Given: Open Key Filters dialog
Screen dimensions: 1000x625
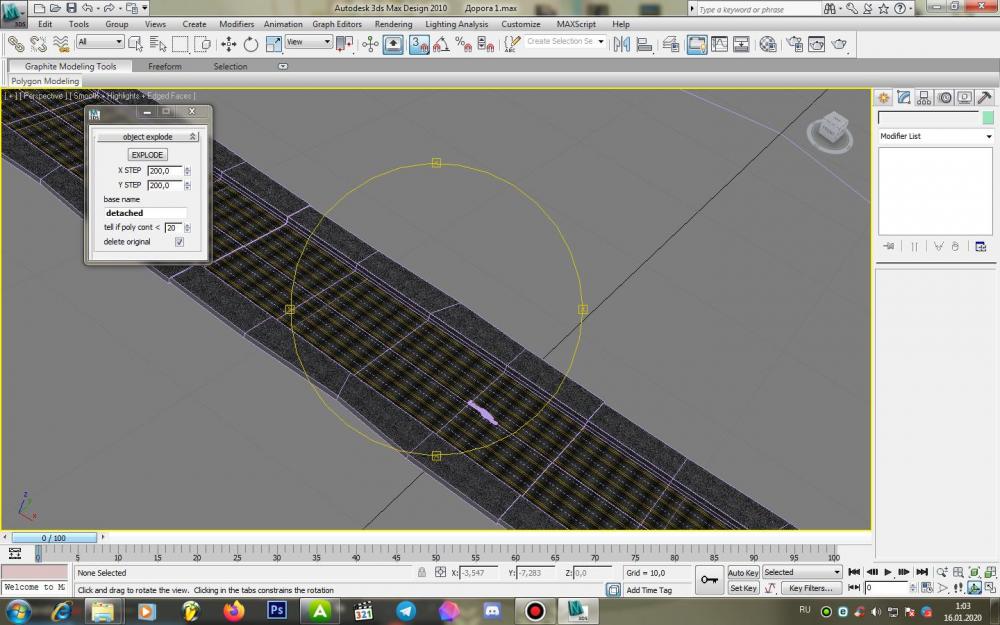Looking at the screenshot, I should tap(811, 588).
